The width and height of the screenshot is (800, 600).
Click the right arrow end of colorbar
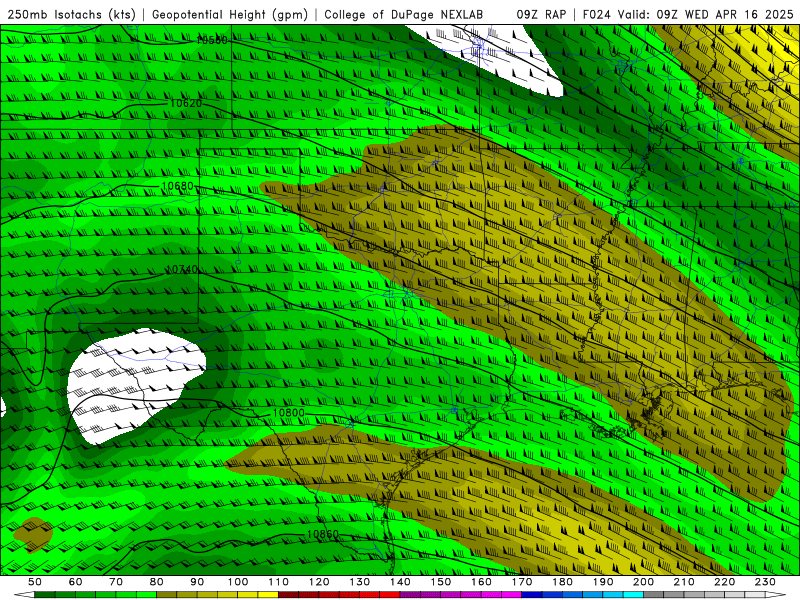click(776, 594)
